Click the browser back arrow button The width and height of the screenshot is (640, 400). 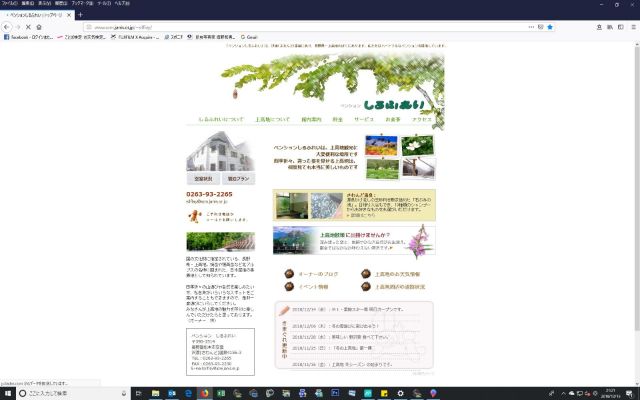point(7,27)
